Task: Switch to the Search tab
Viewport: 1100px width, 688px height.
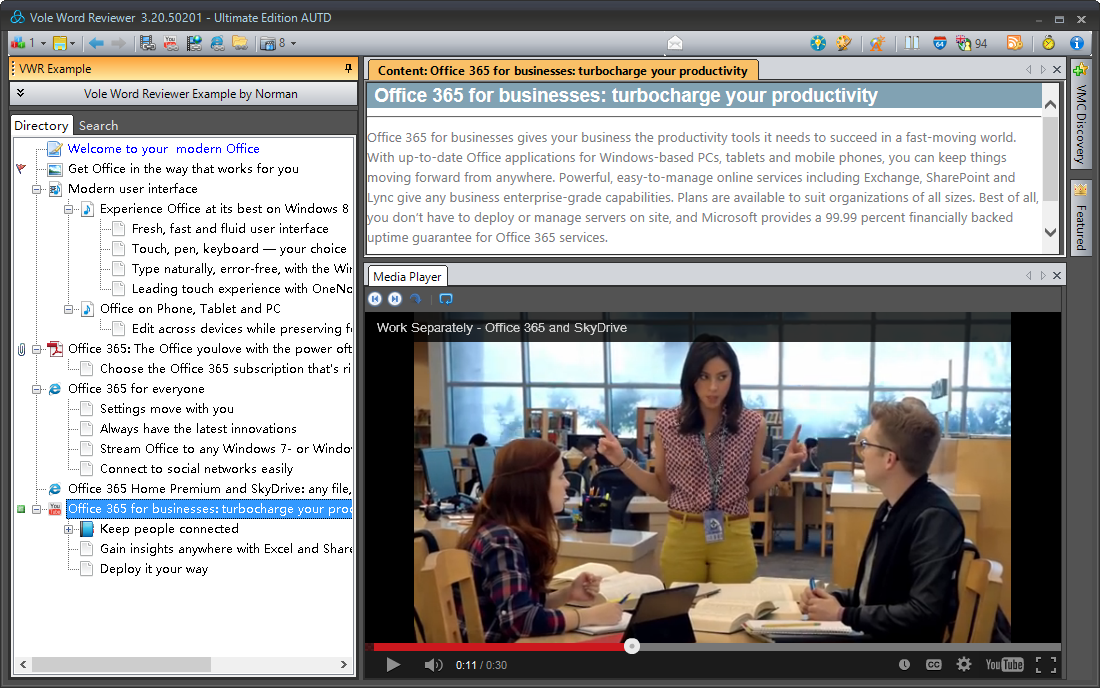Action: click(x=98, y=126)
